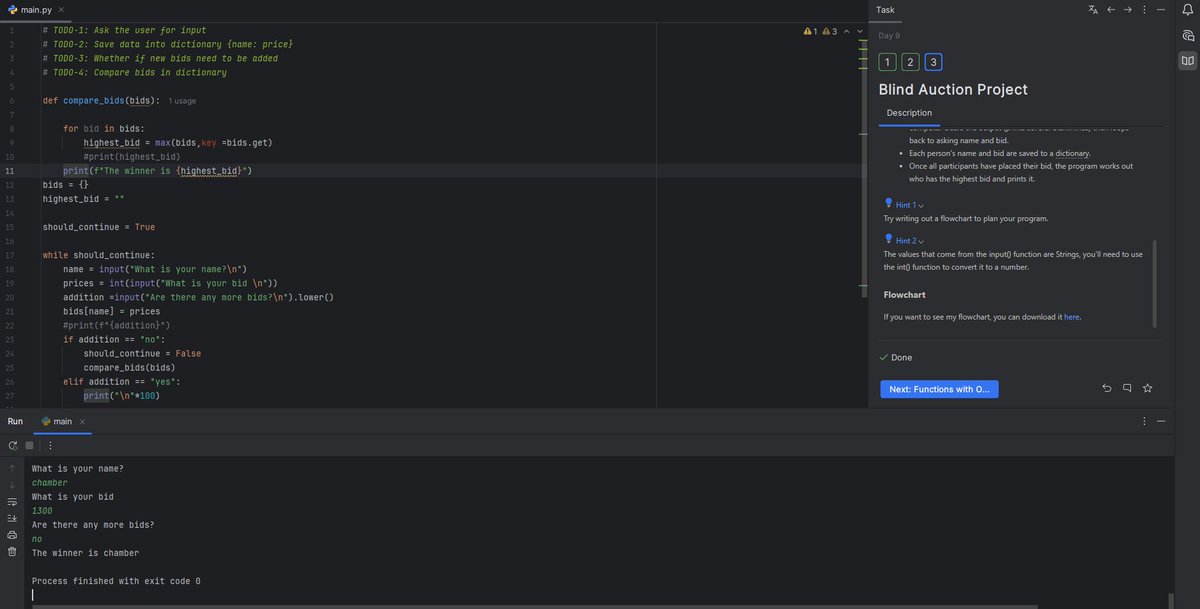This screenshot has width=1200, height=609.
Task: Click Next: Functions with O... button
Action: [x=939, y=389]
